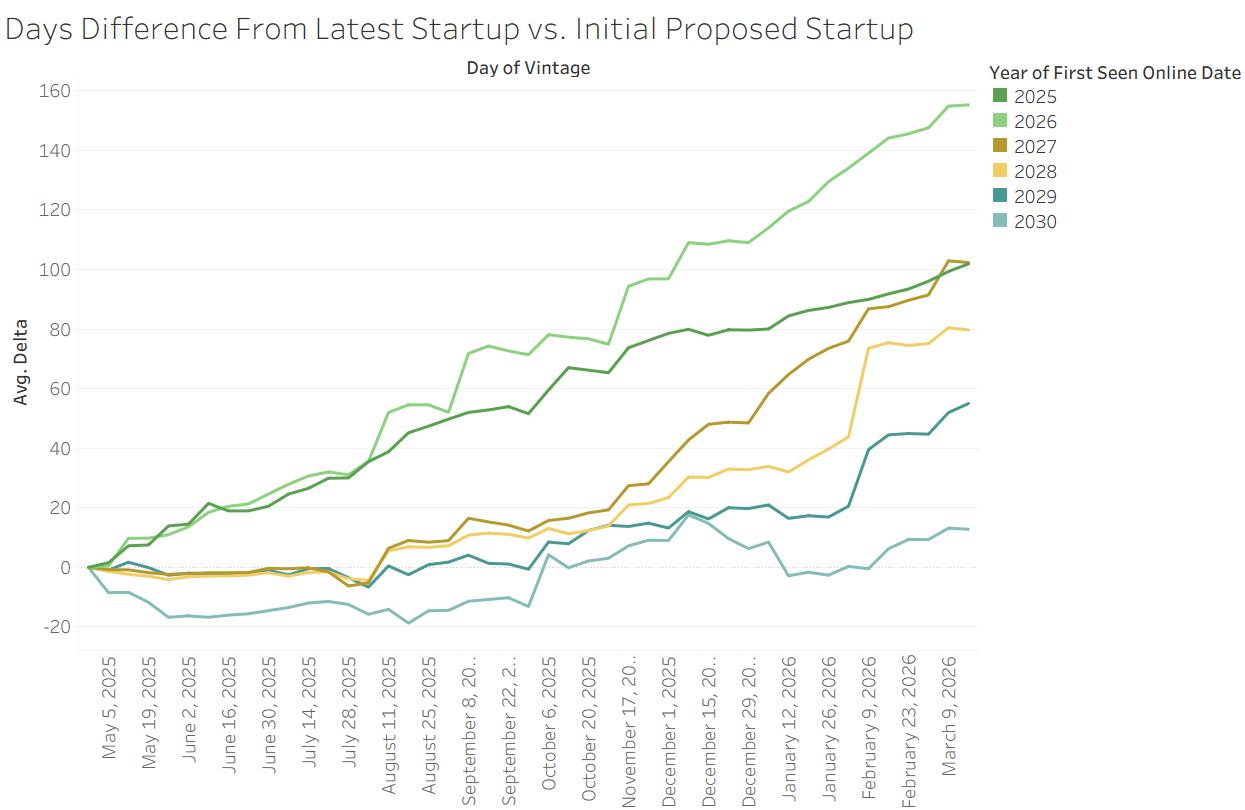Screen dimensions: 1245x810
Task: Click 'Year of First Seen Online Date' legend title
Action: click(1114, 72)
